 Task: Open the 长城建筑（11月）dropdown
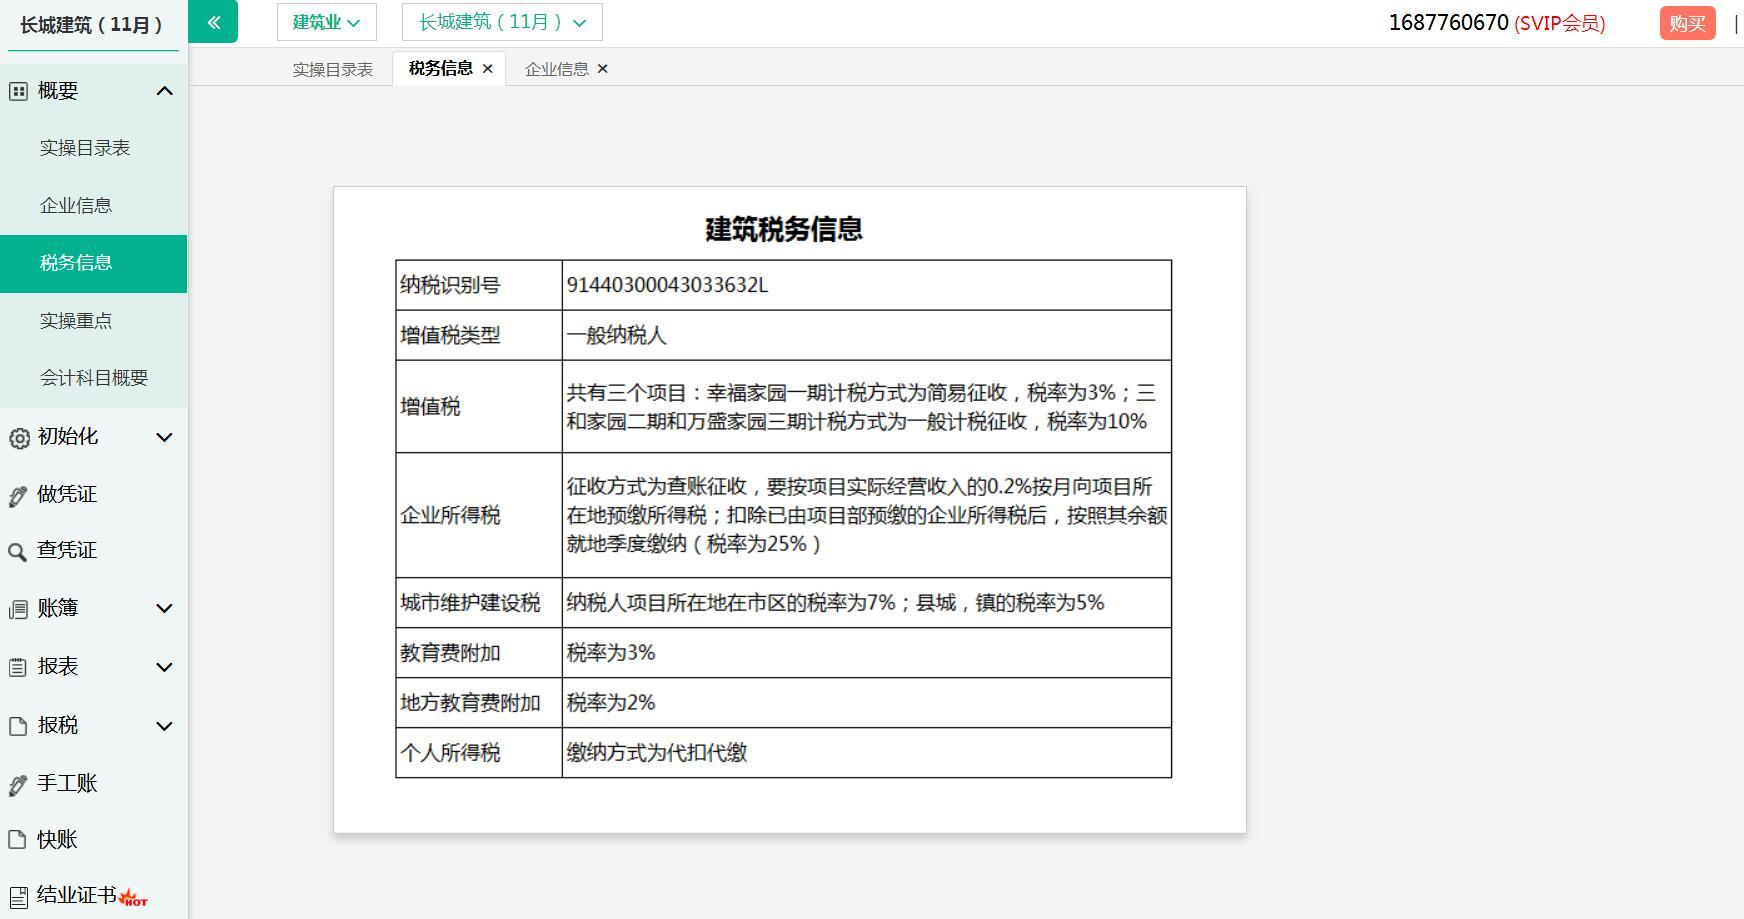pos(502,22)
